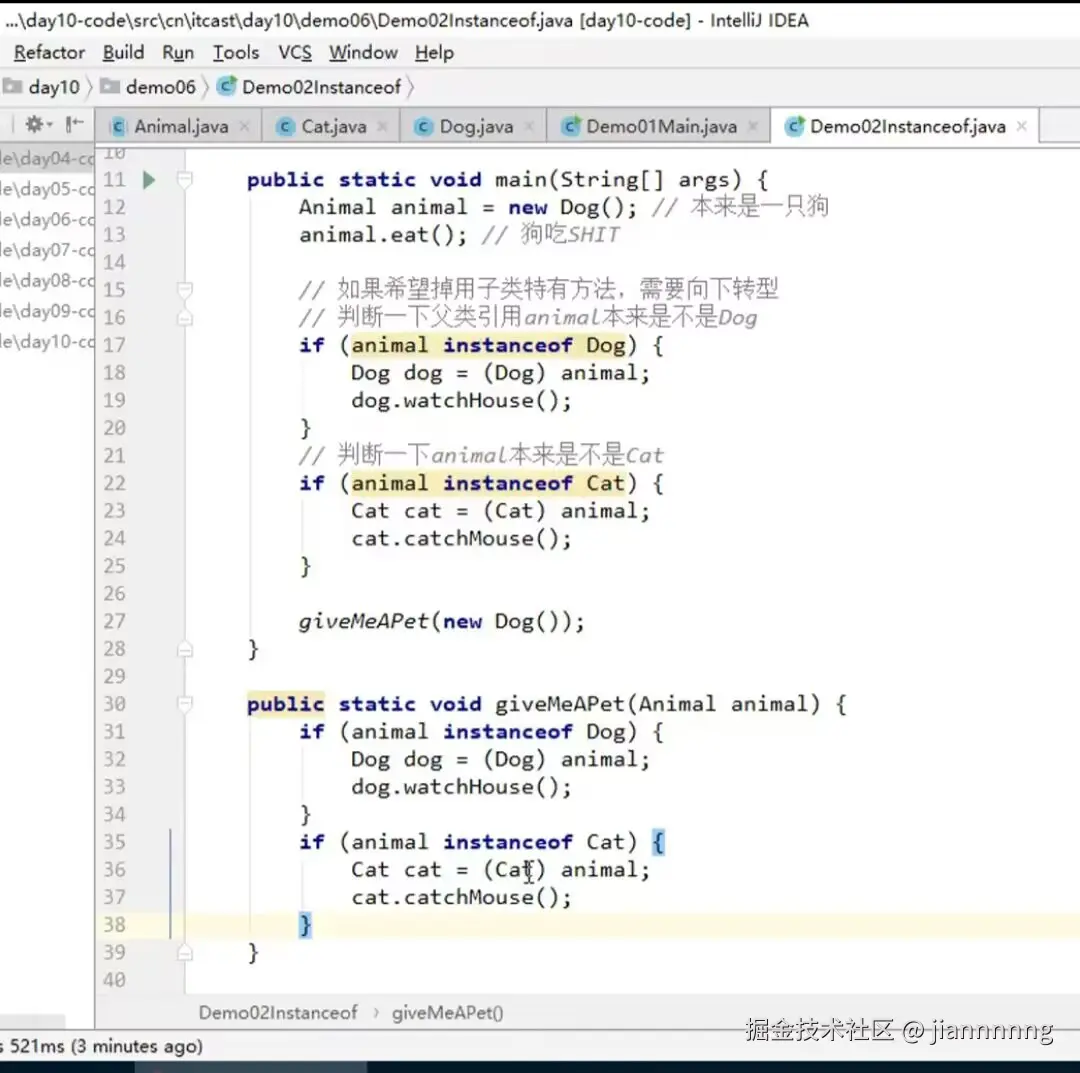Switch to the Animal.java tab
This screenshot has height=1073, width=1080.
(x=180, y=127)
